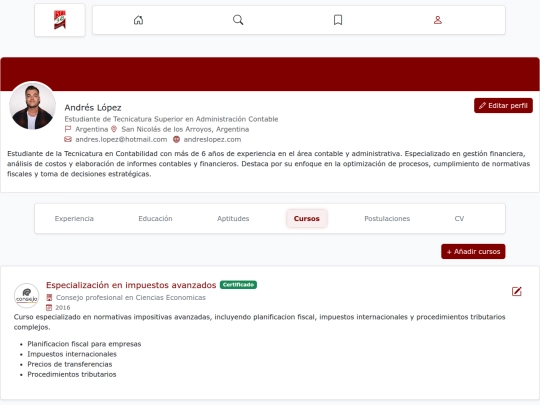Open the CV tab

click(x=459, y=218)
